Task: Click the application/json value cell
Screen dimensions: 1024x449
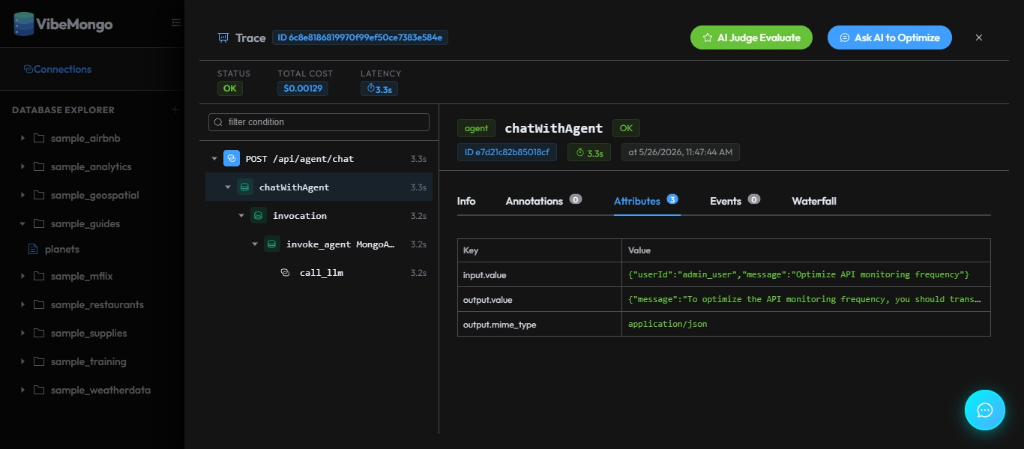Action: point(806,324)
